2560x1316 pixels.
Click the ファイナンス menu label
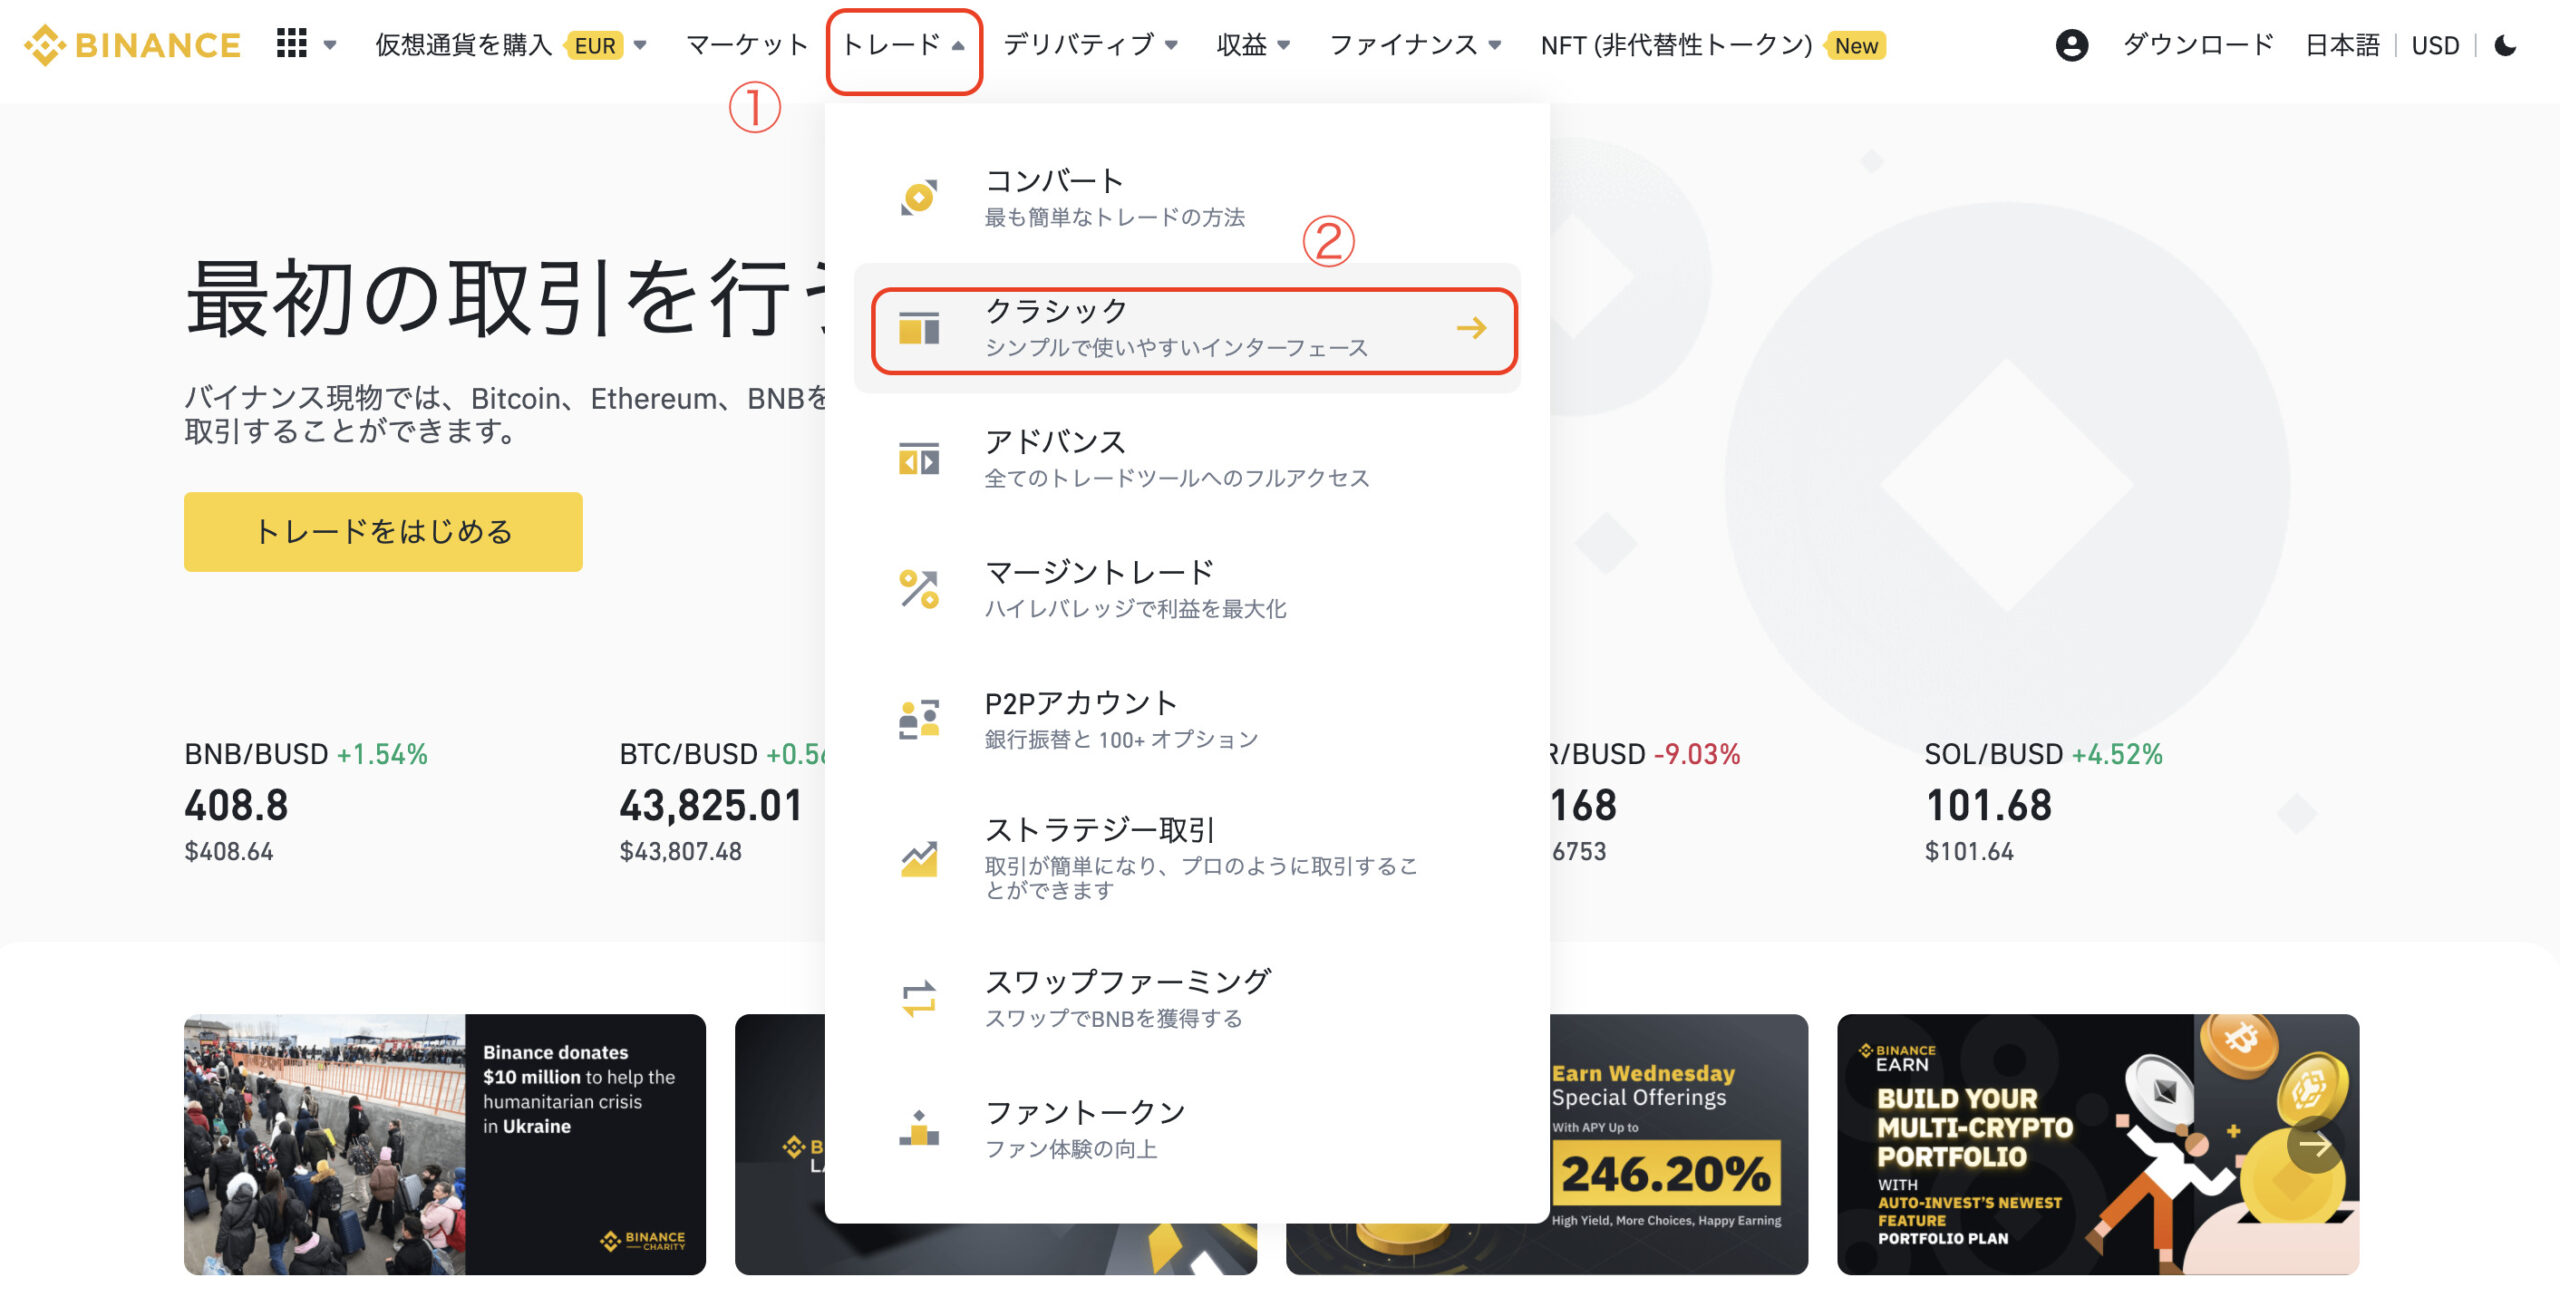click(x=1403, y=45)
